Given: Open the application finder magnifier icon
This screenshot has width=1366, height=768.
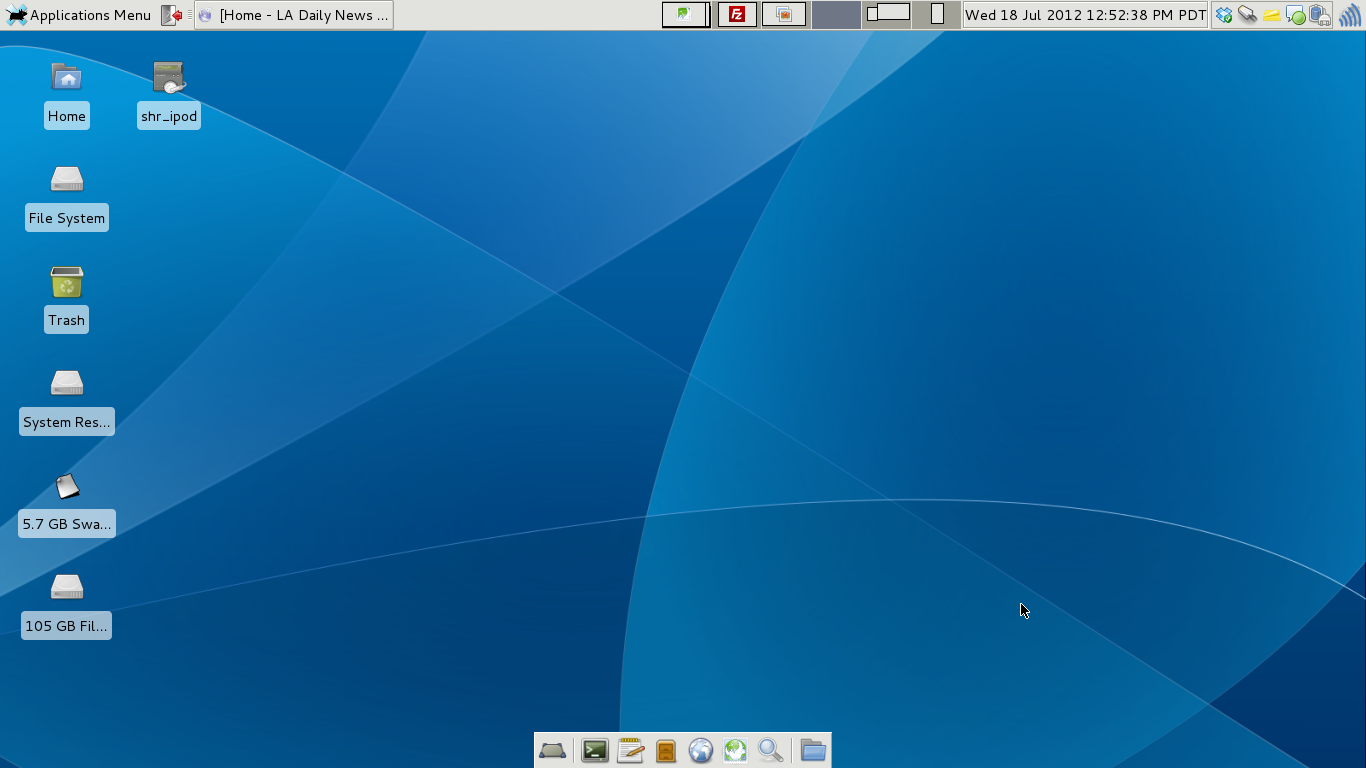Looking at the screenshot, I should pos(770,750).
